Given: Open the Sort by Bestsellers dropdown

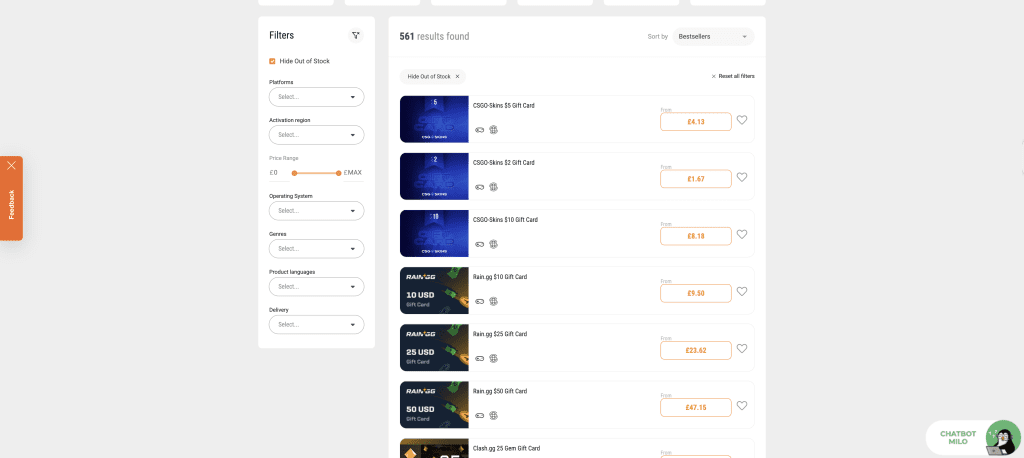Looking at the screenshot, I should click(x=713, y=37).
